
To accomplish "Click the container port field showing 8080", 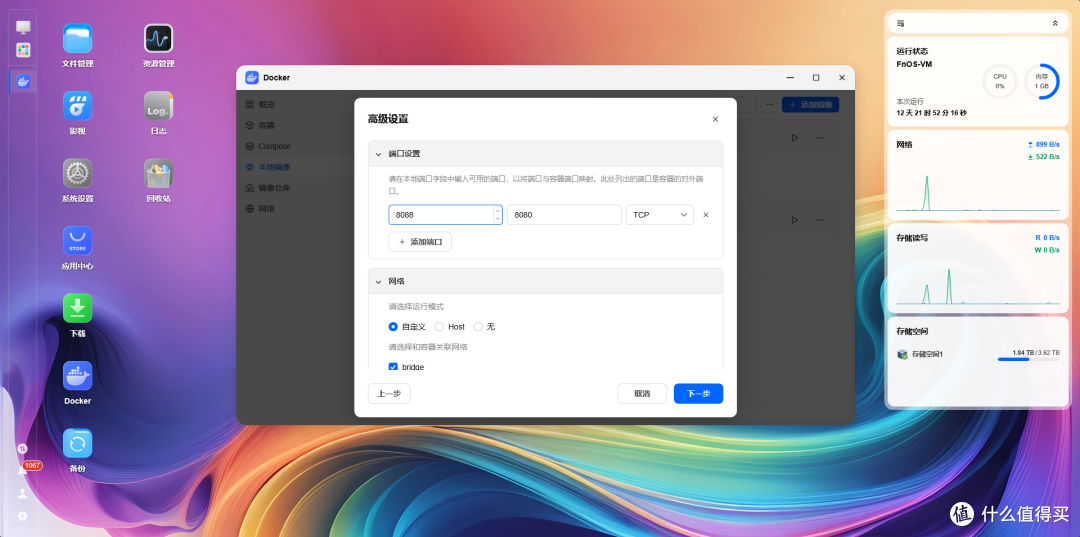I will [564, 215].
